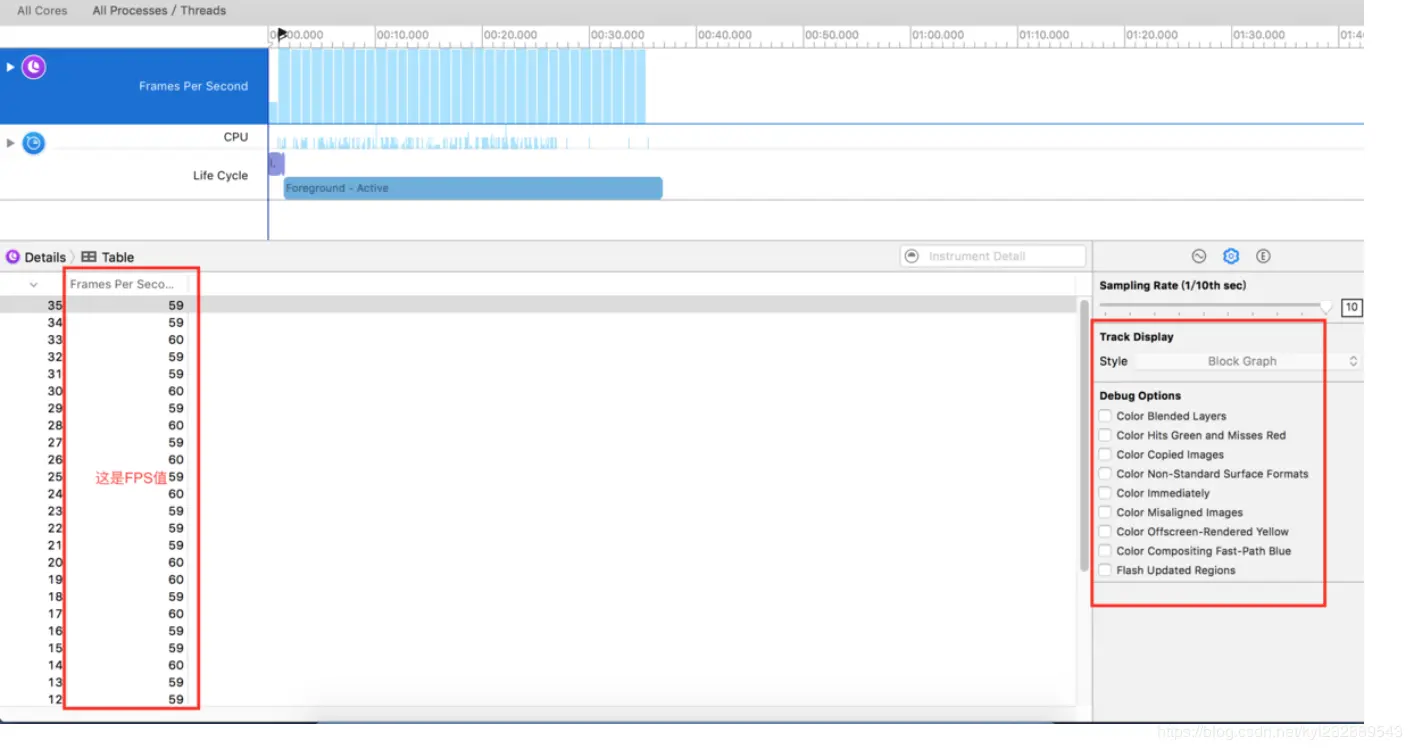Open the Extended Detail inspector E icon
This screenshot has height=750, width=1412.
(1263, 256)
